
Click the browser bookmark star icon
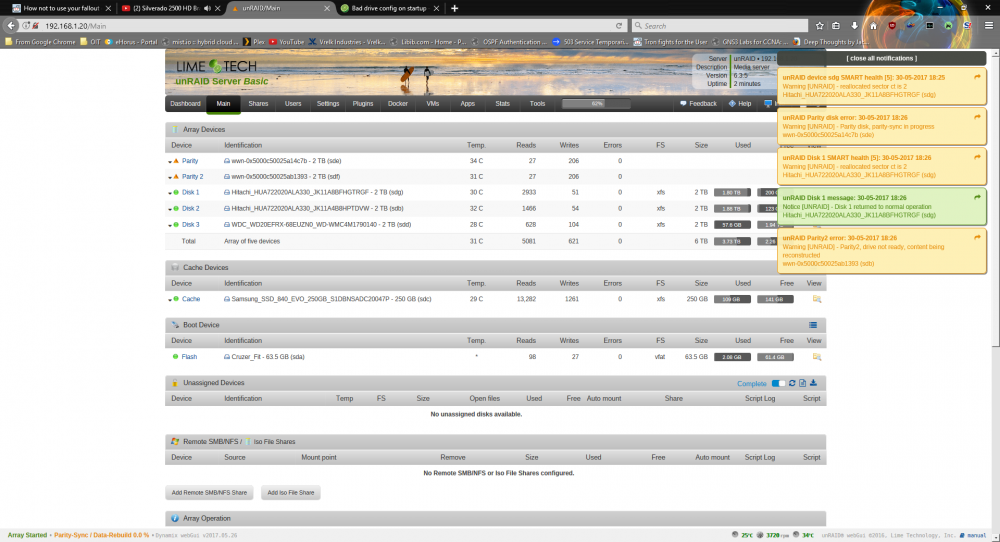click(820, 26)
